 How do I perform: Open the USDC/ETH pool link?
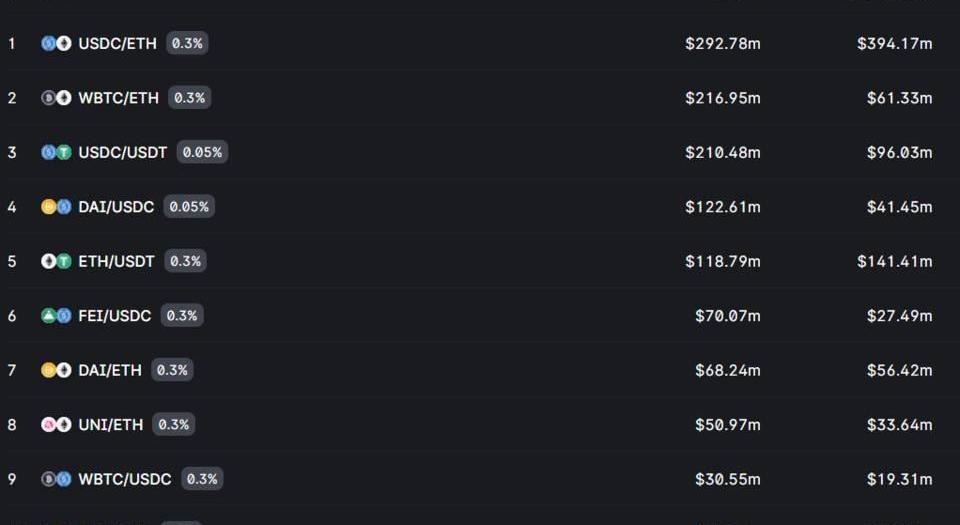(117, 43)
